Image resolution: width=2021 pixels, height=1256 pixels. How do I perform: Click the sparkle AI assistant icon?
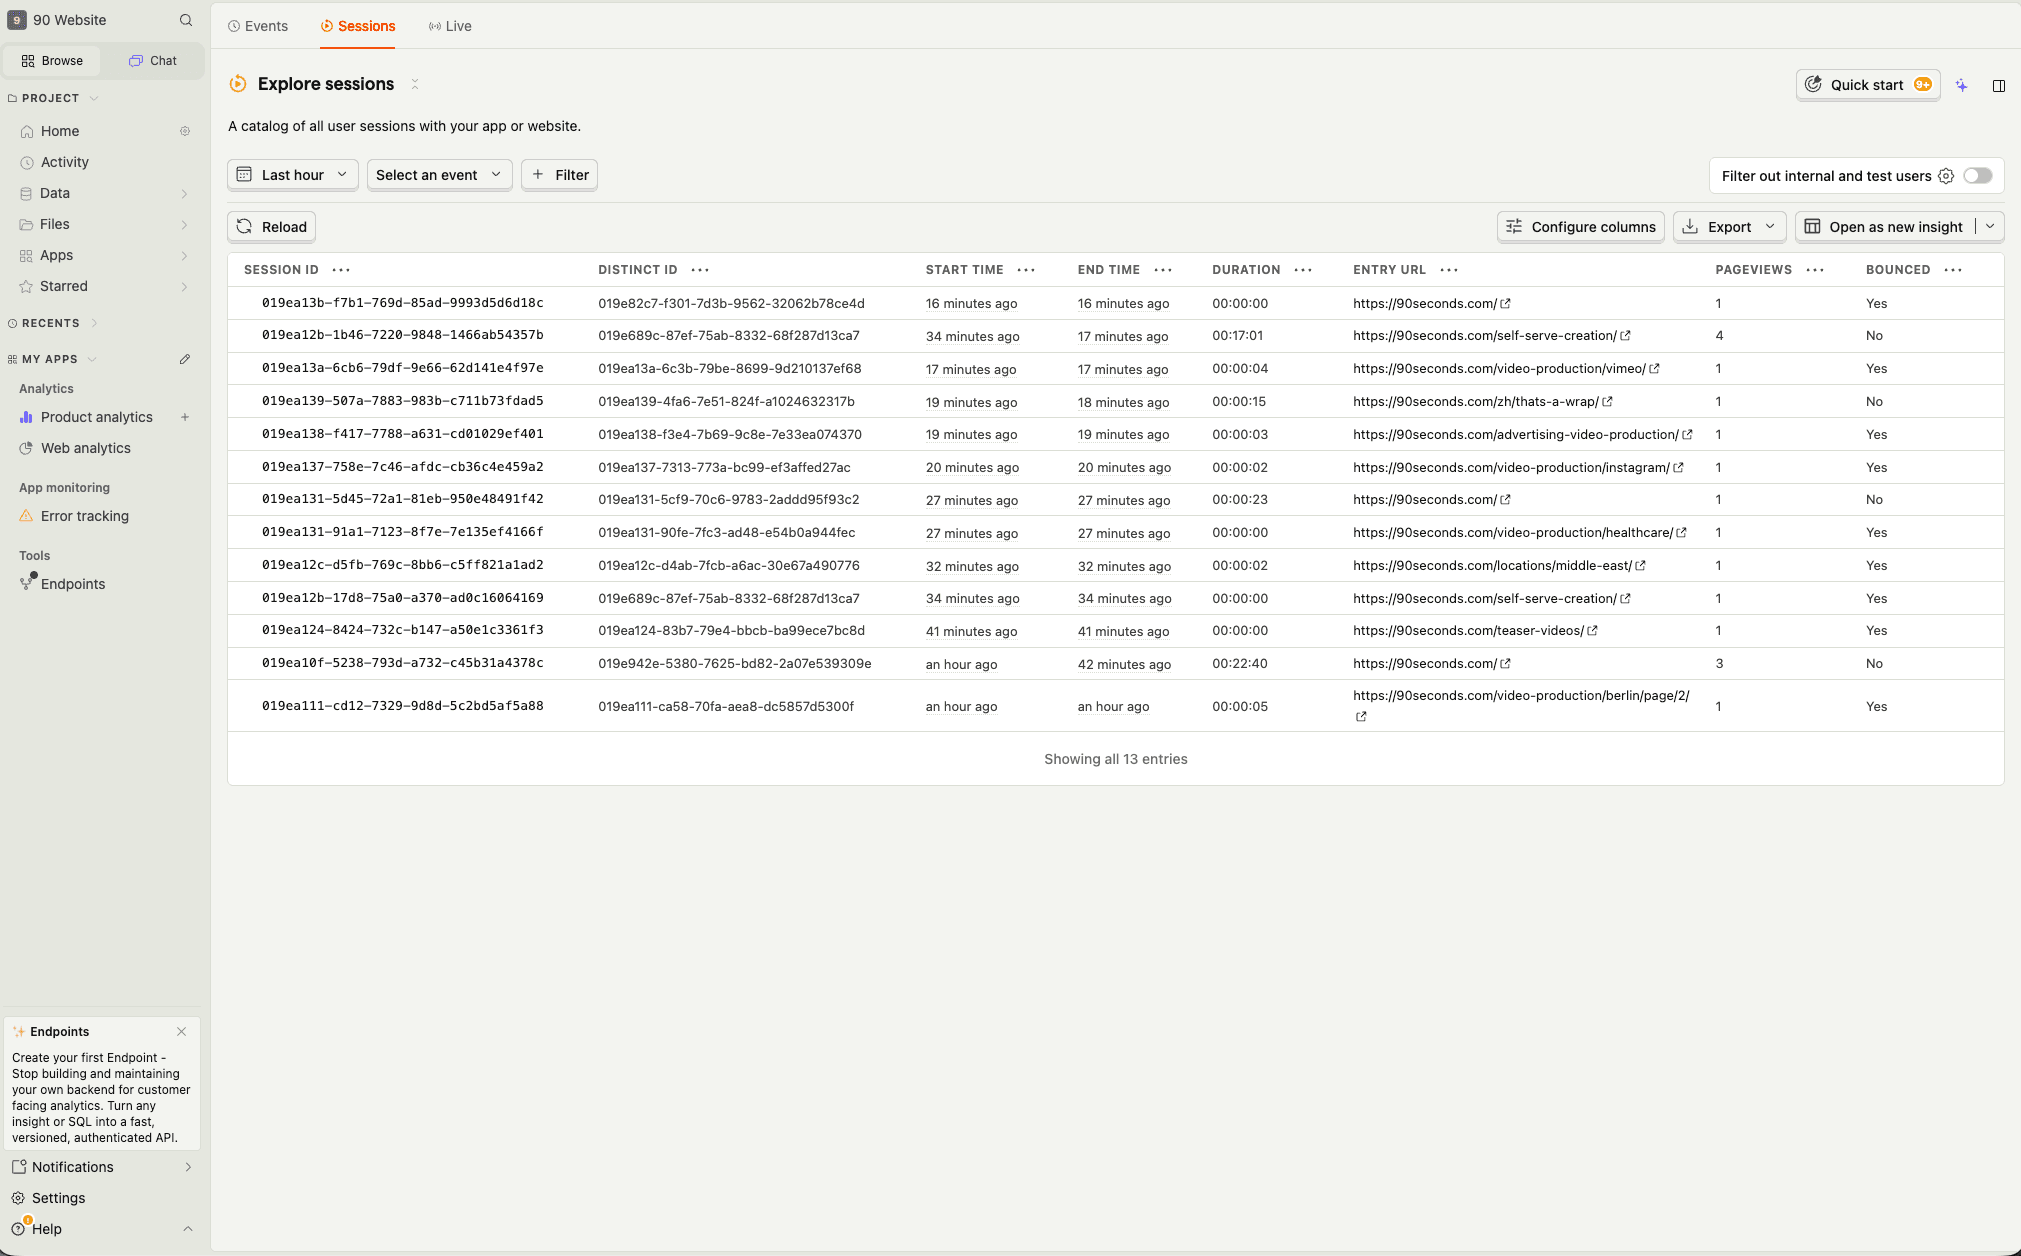(x=1962, y=86)
